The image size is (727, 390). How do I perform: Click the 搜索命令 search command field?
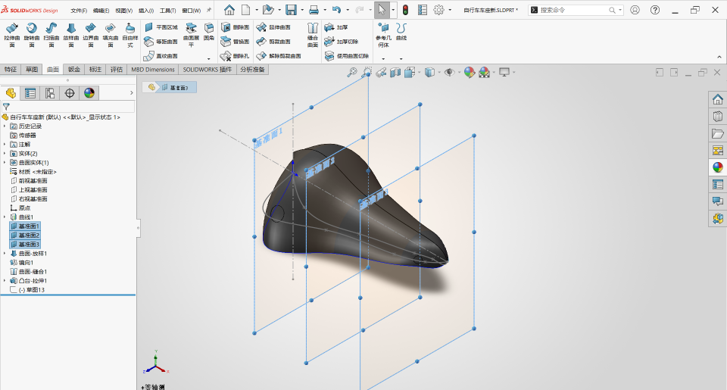[575, 10]
